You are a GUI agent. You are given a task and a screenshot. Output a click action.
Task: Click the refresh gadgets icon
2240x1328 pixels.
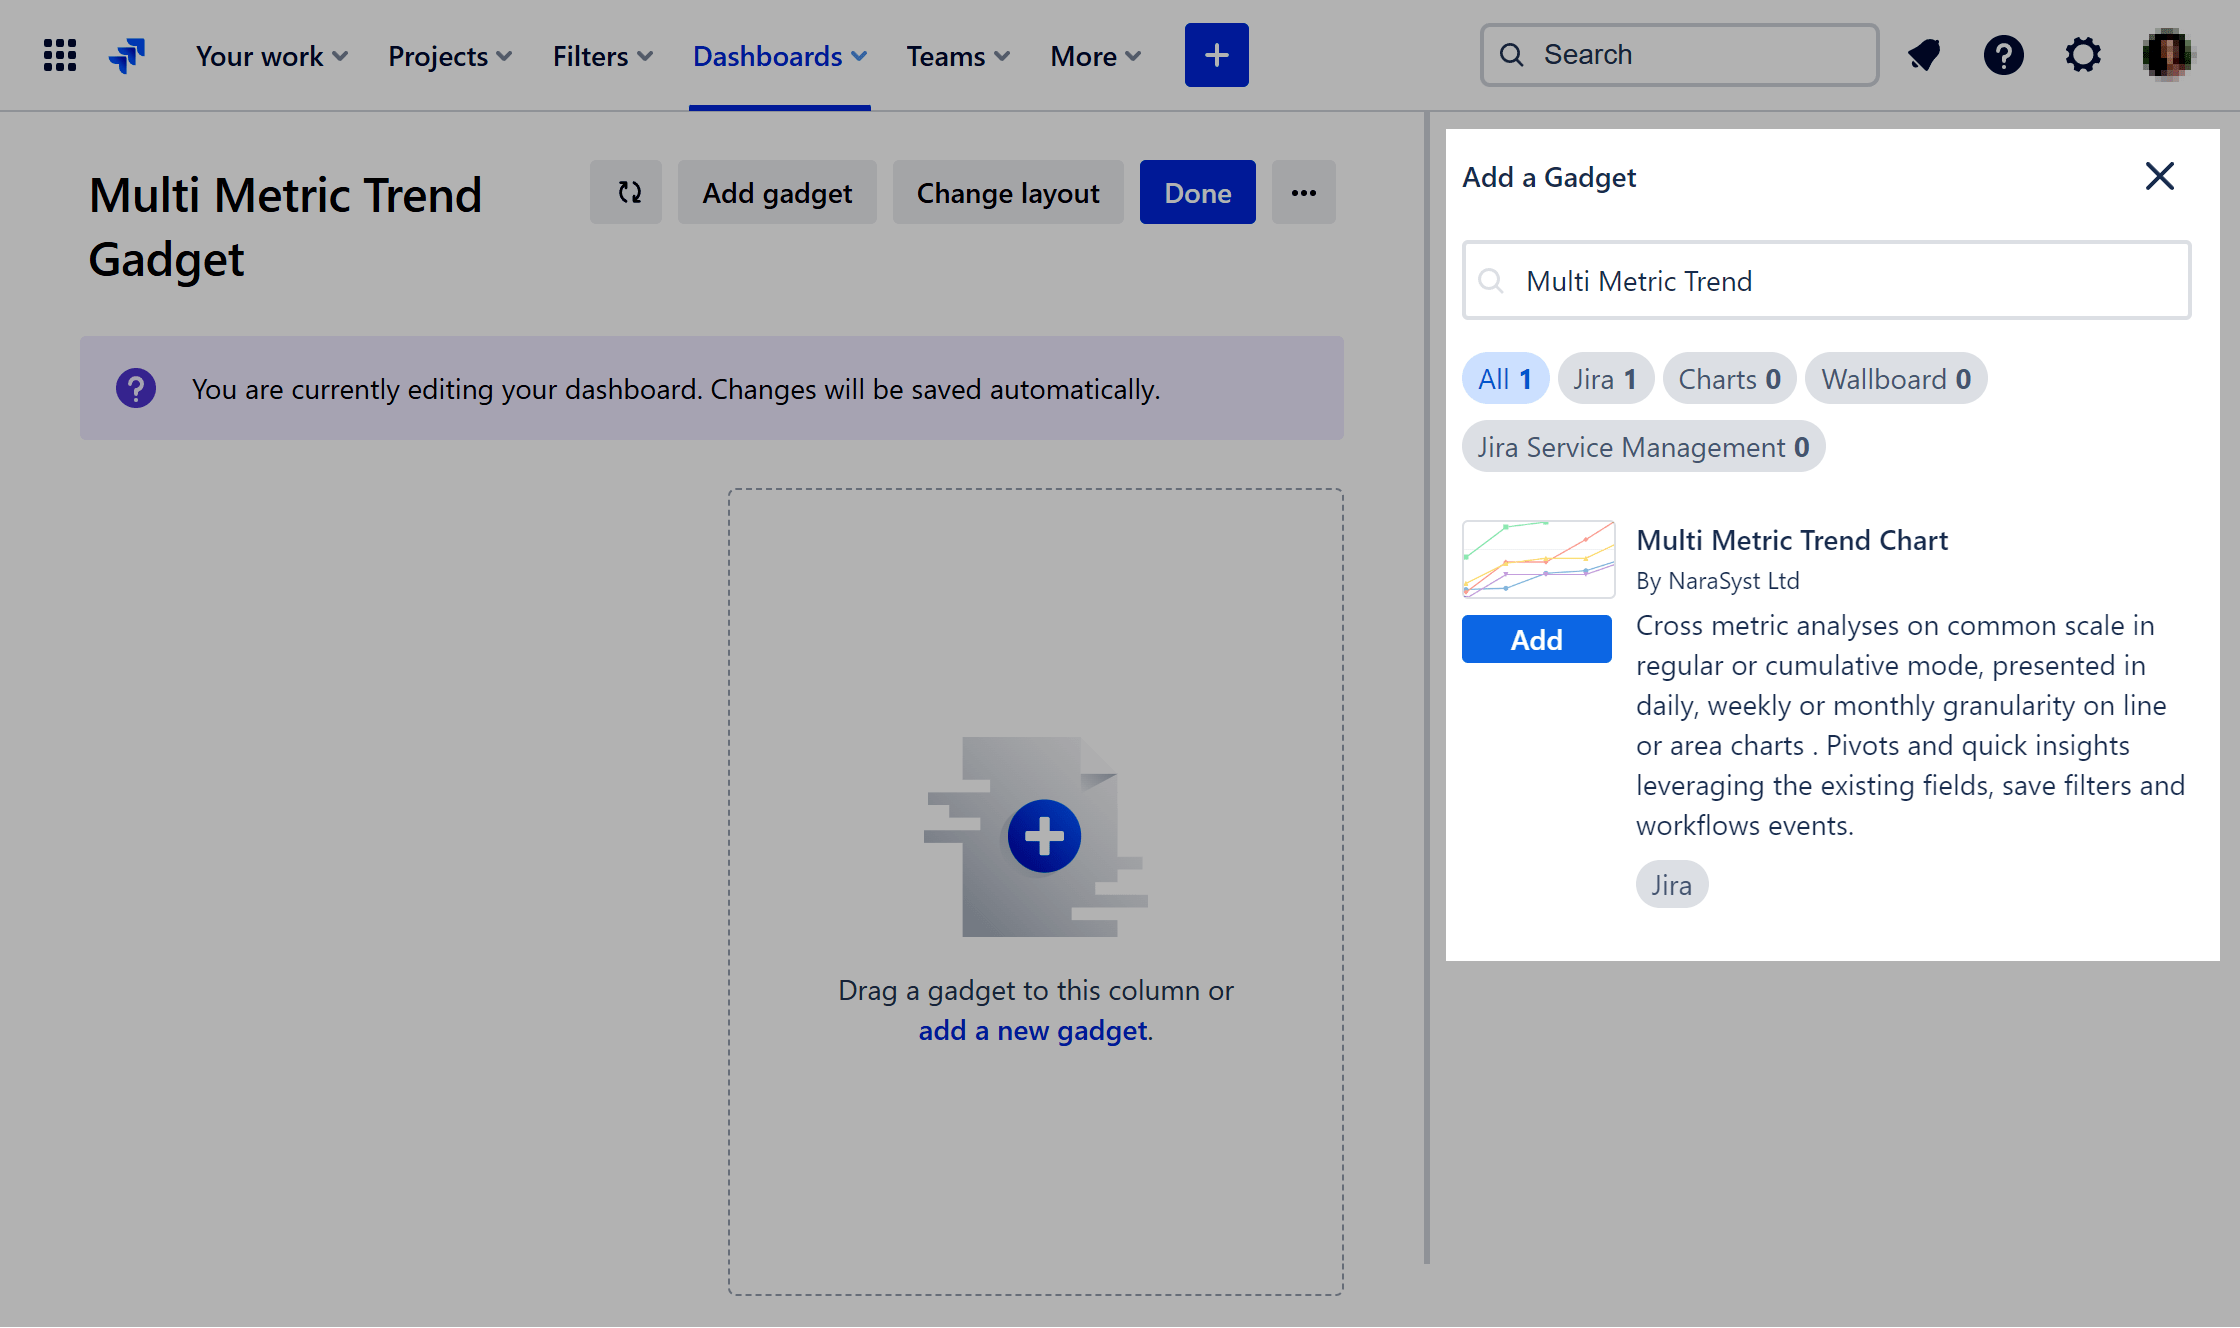click(626, 192)
